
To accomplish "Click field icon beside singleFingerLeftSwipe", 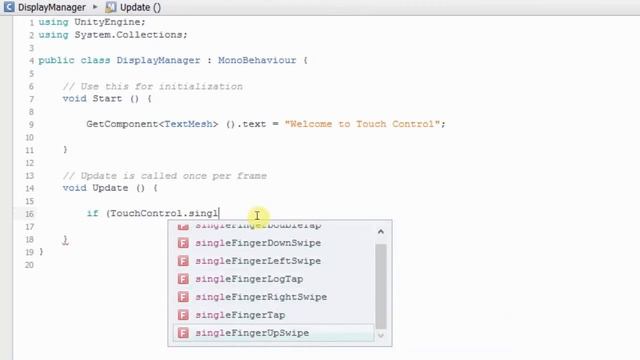I will pos(183,261).
